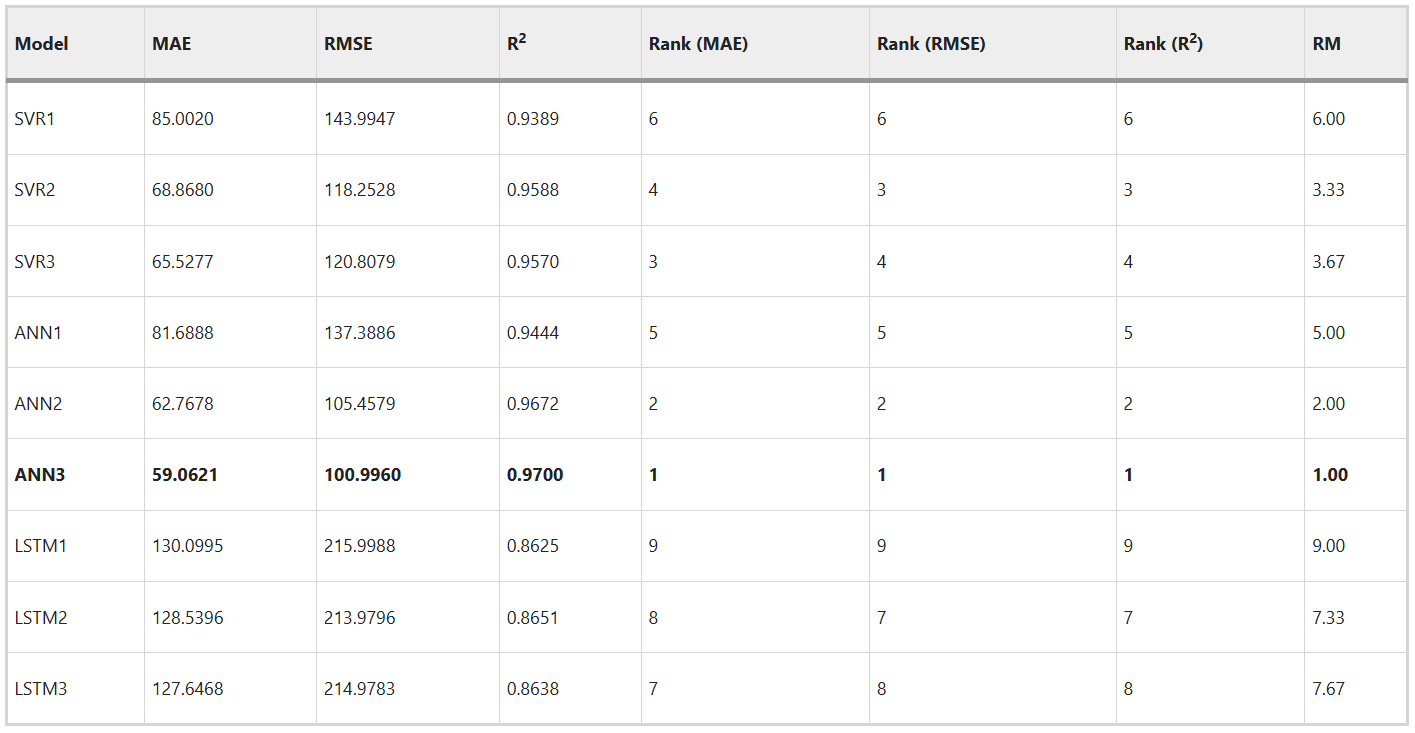Click R² value 0.8638

[x=533, y=689]
